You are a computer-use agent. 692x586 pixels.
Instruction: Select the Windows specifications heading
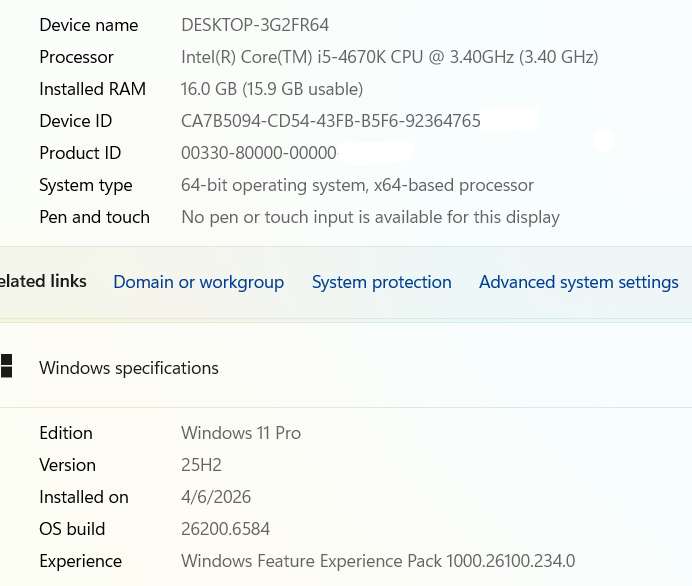[129, 368]
